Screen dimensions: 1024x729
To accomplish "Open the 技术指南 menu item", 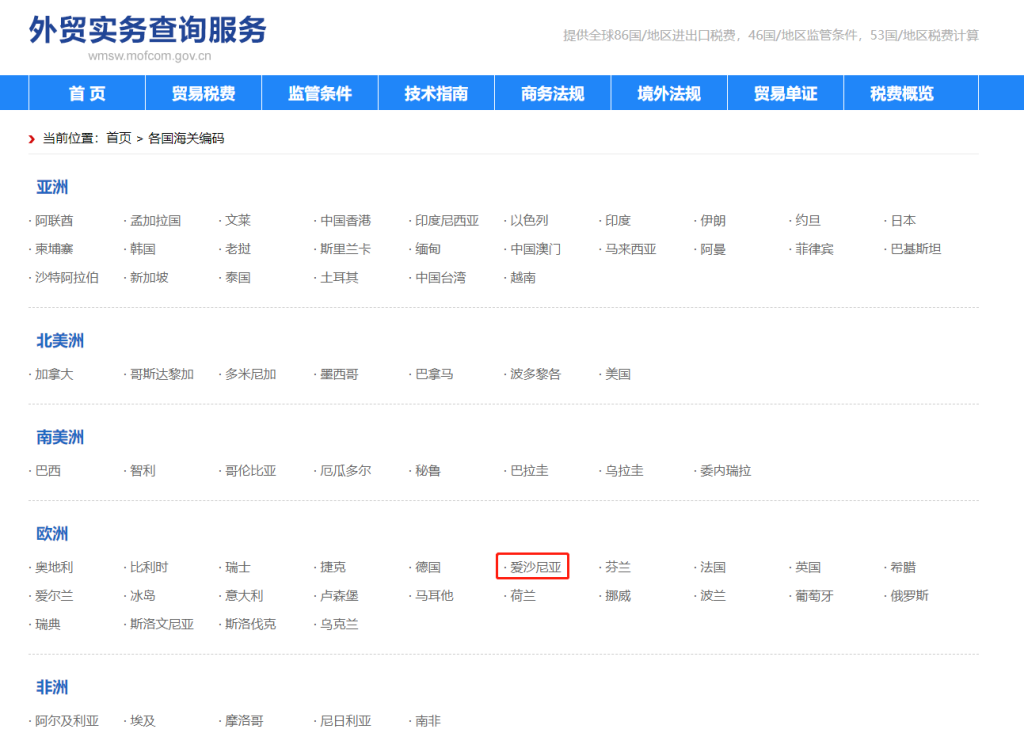I will (x=436, y=93).
